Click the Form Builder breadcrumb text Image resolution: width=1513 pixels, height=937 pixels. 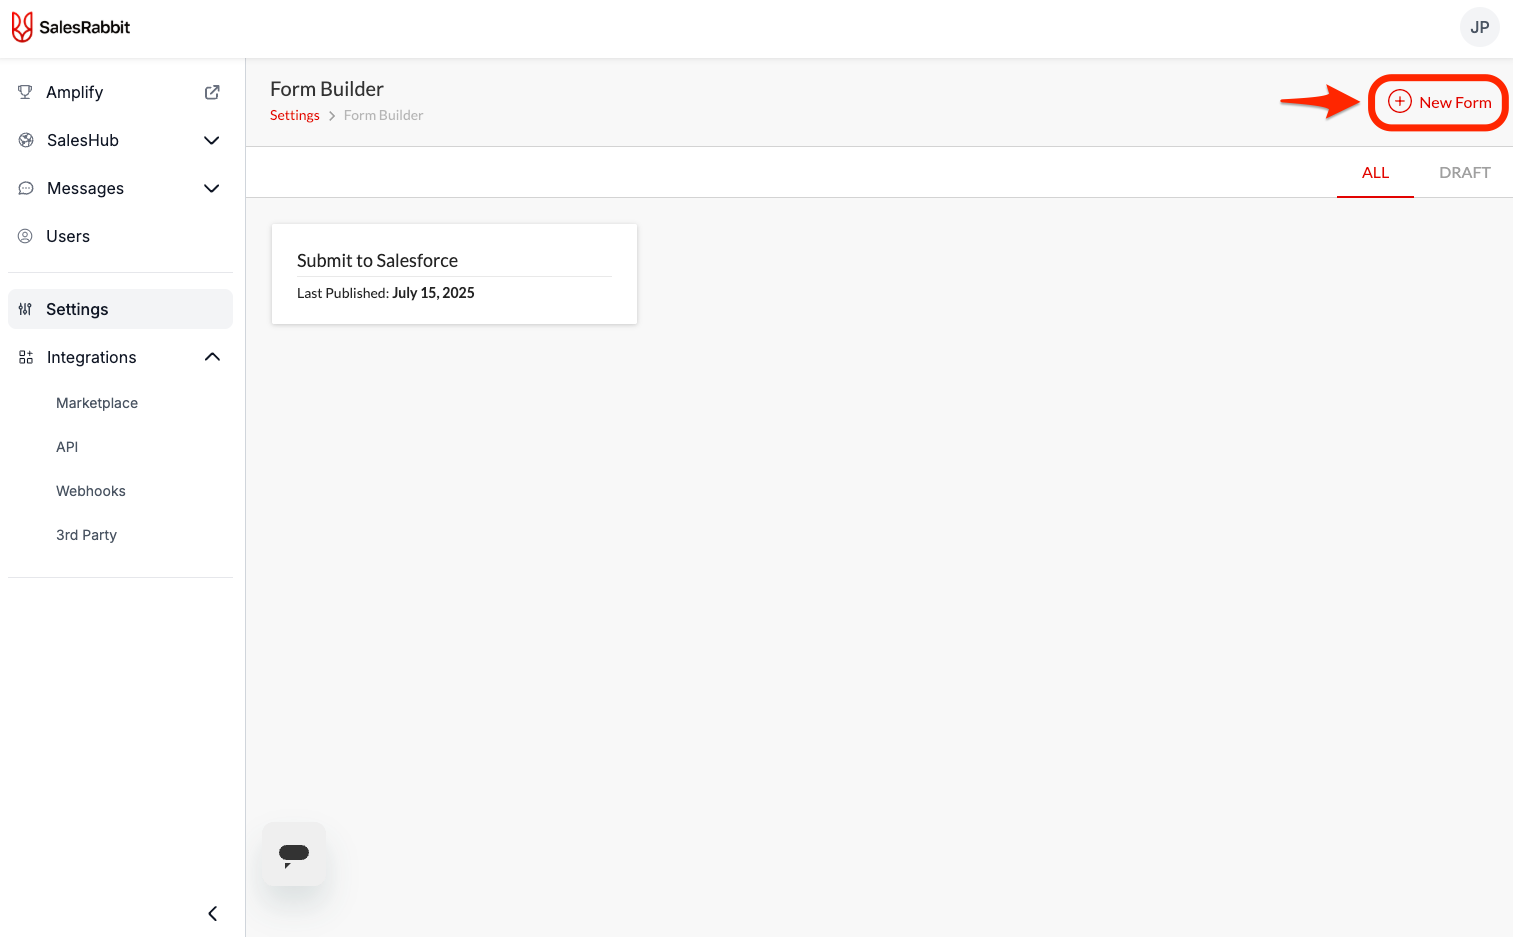(384, 115)
